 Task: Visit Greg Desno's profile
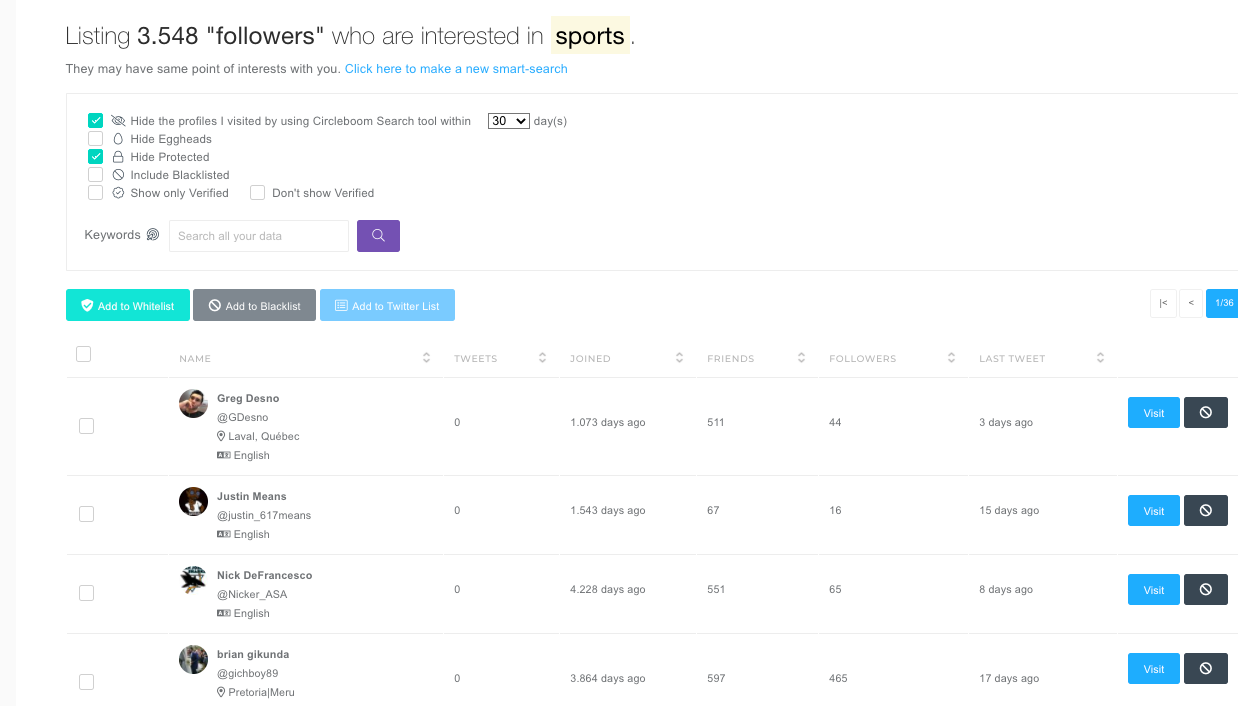pos(1153,412)
